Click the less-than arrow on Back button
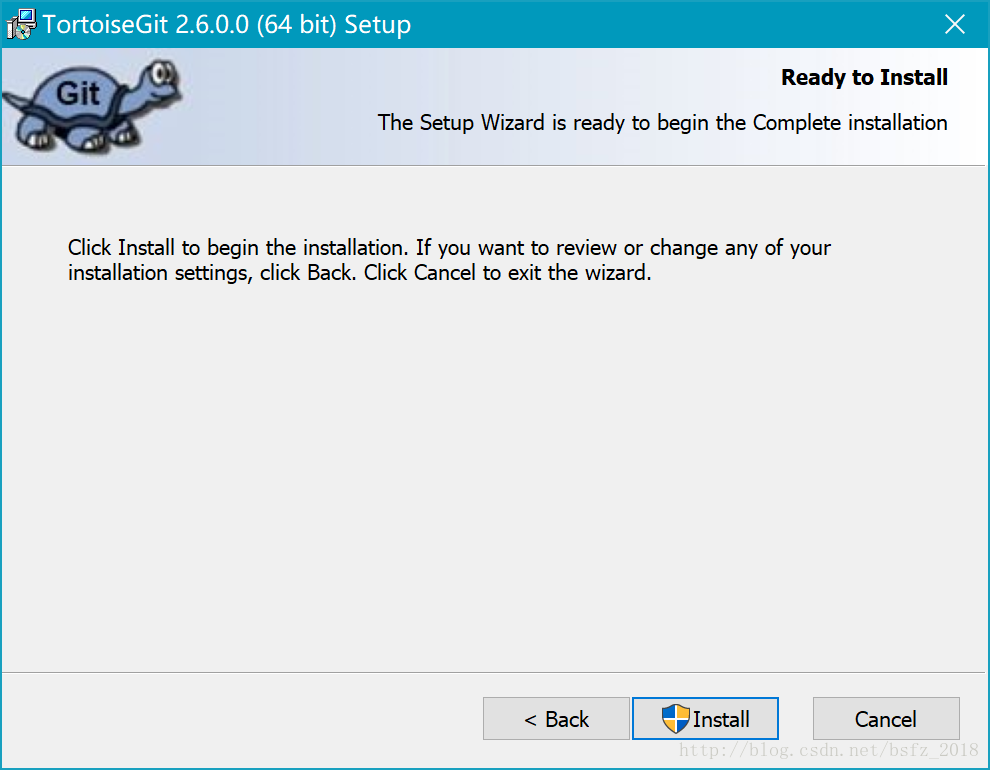The height and width of the screenshot is (770, 990). click(530, 720)
